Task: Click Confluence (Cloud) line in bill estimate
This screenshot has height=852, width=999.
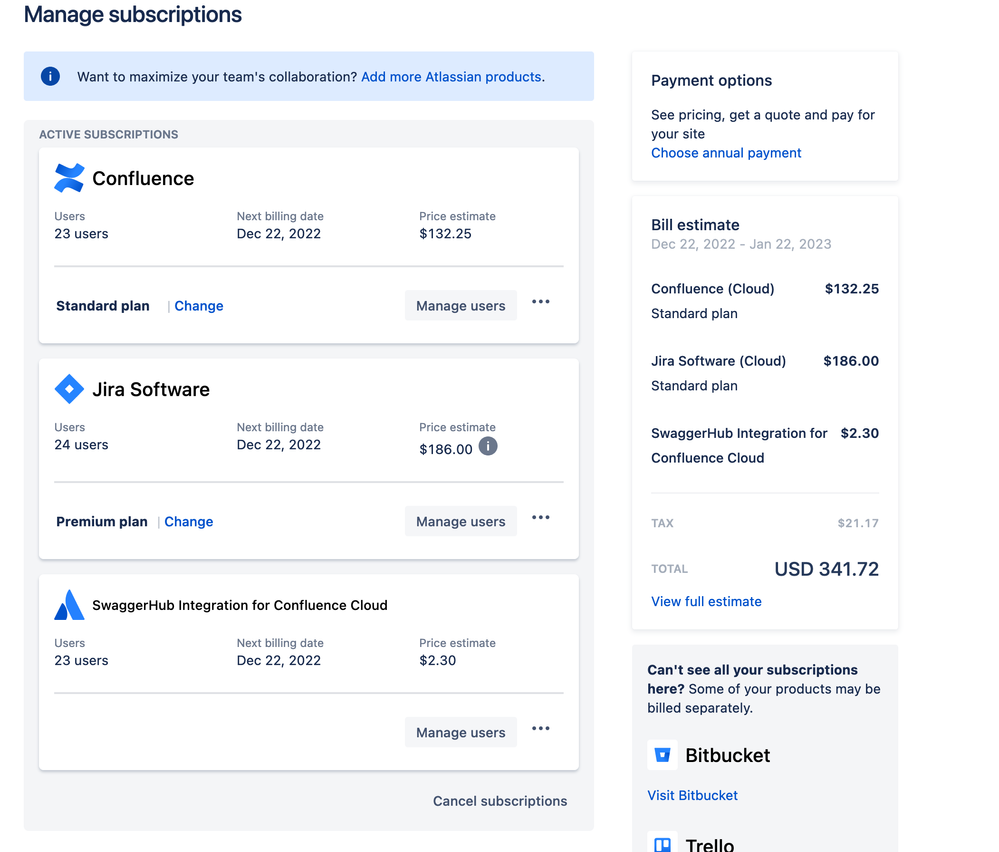Action: tap(713, 289)
